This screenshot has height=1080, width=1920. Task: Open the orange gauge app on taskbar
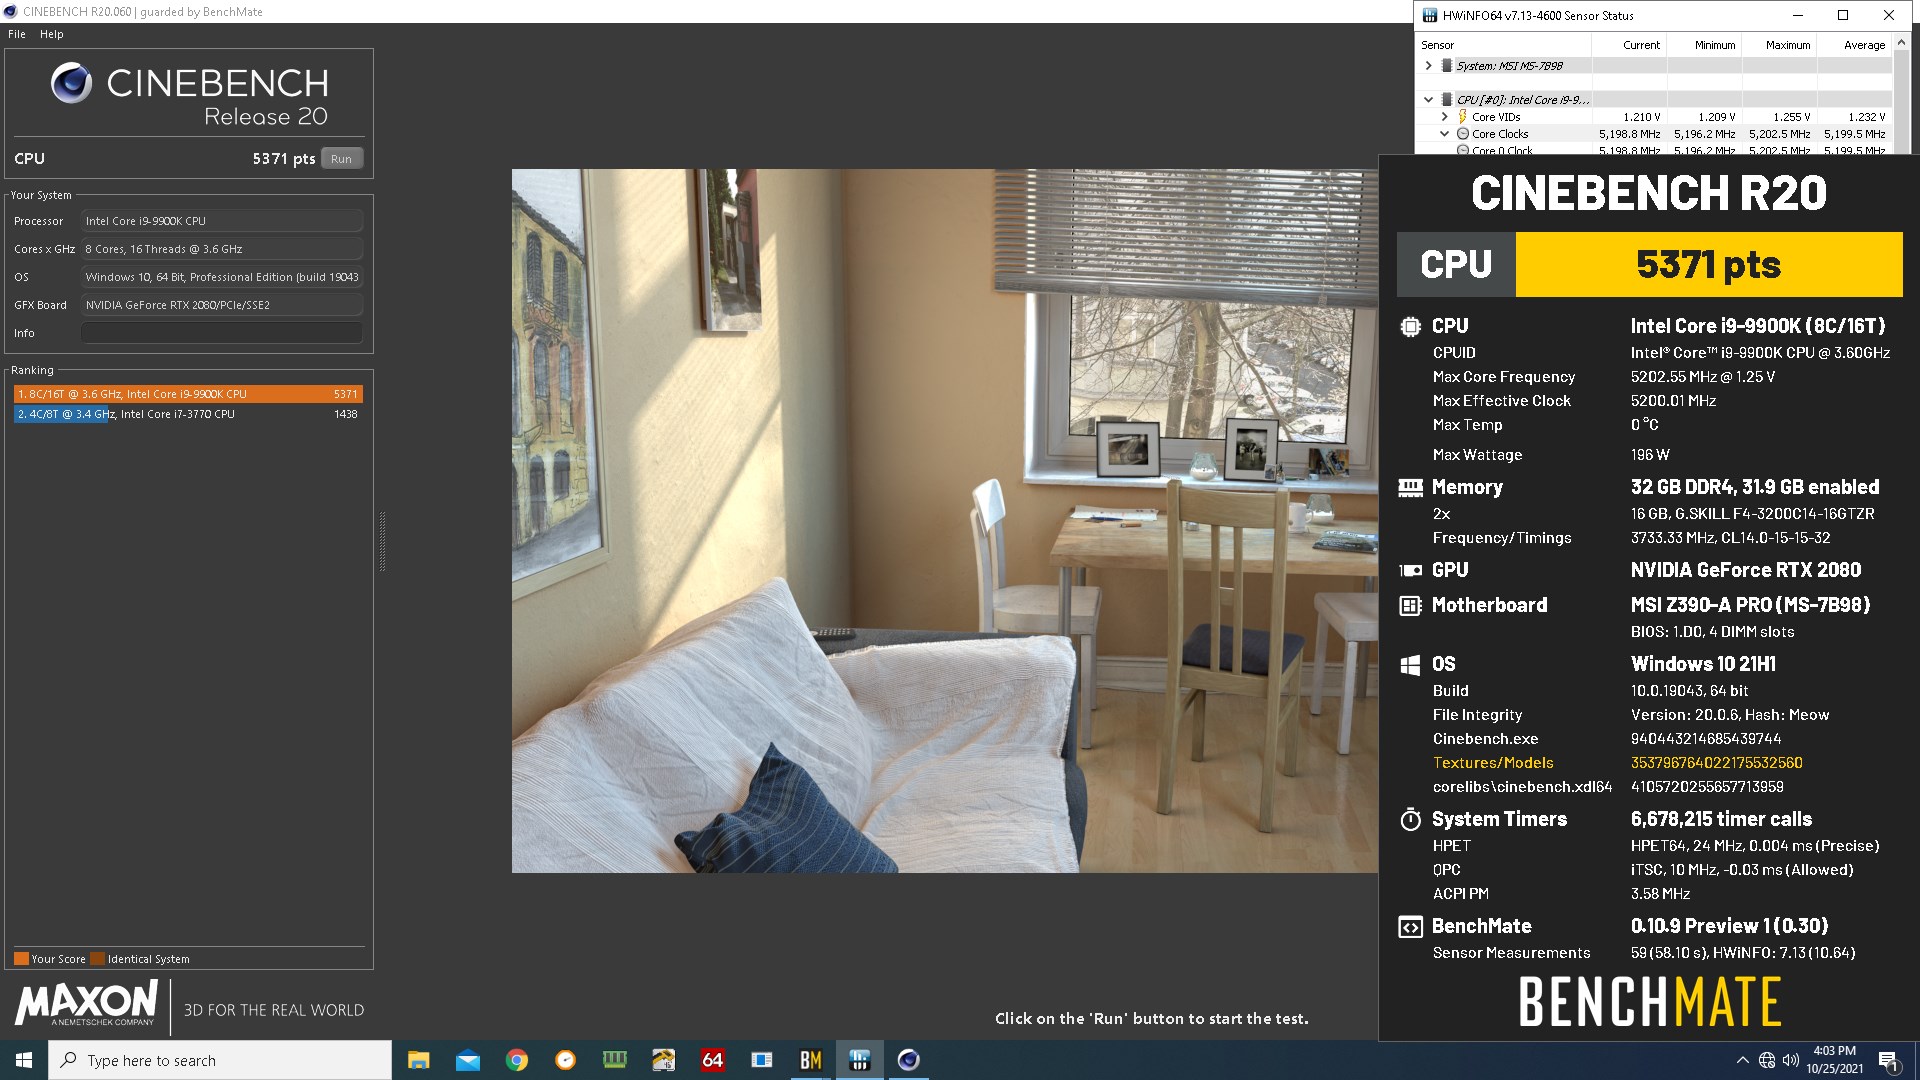pos(565,1060)
